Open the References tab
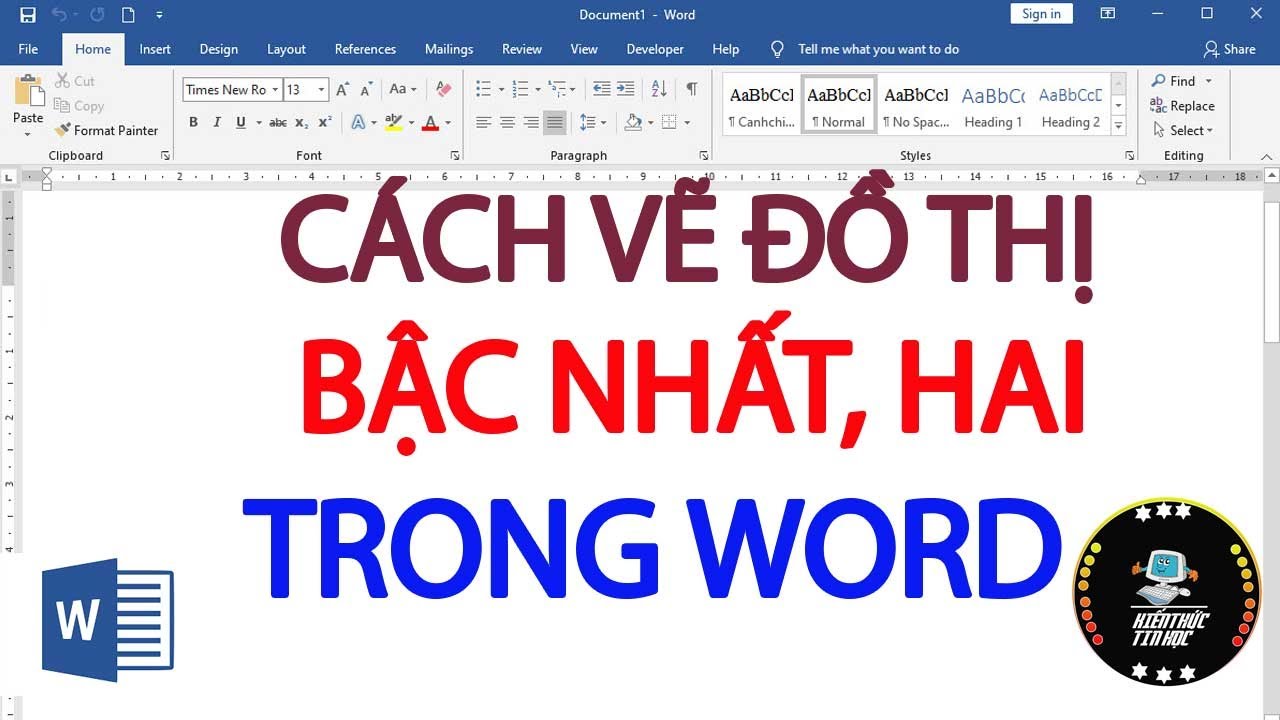The width and height of the screenshot is (1280, 720). (365, 49)
